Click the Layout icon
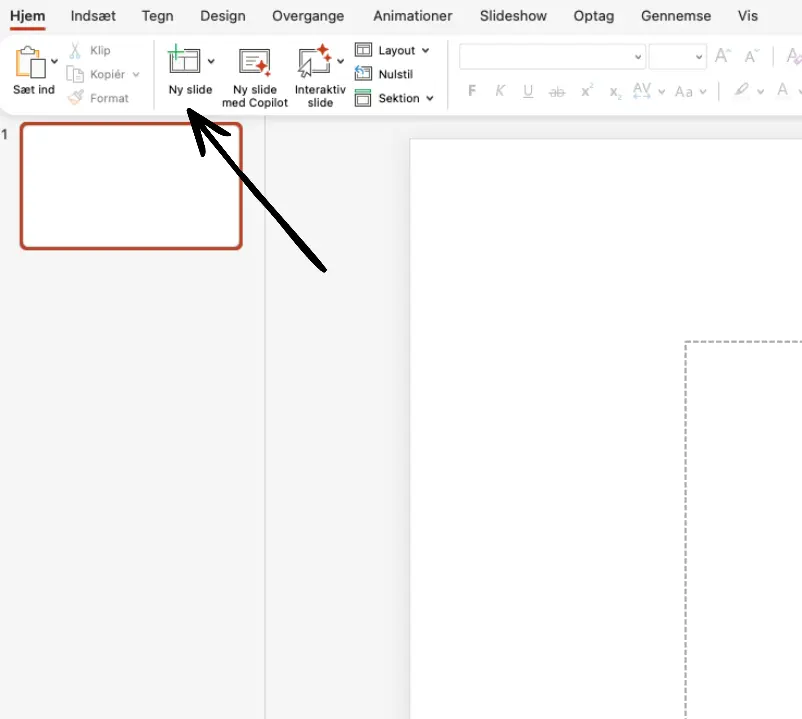Viewport: 802px width, 719px height. 363,50
